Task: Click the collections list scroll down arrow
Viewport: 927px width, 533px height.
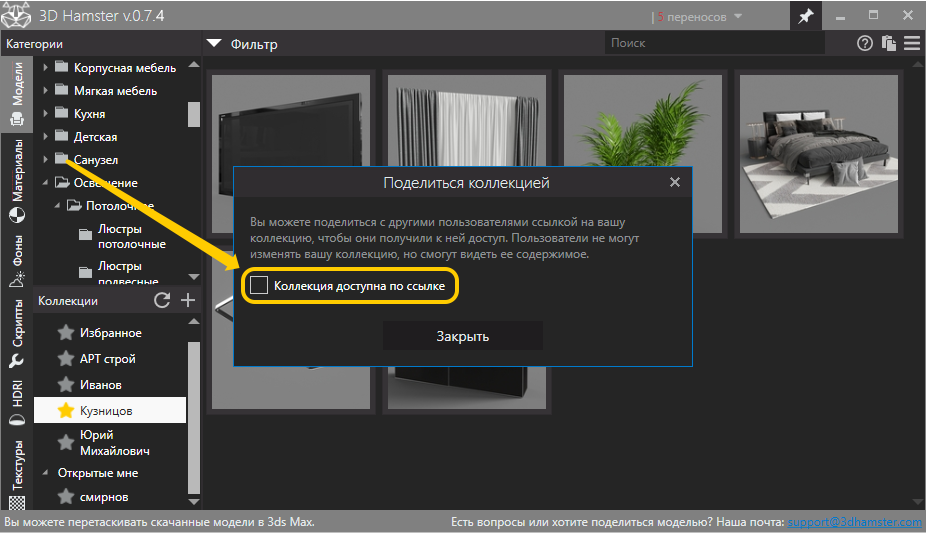Action: [x=194, y=502]
